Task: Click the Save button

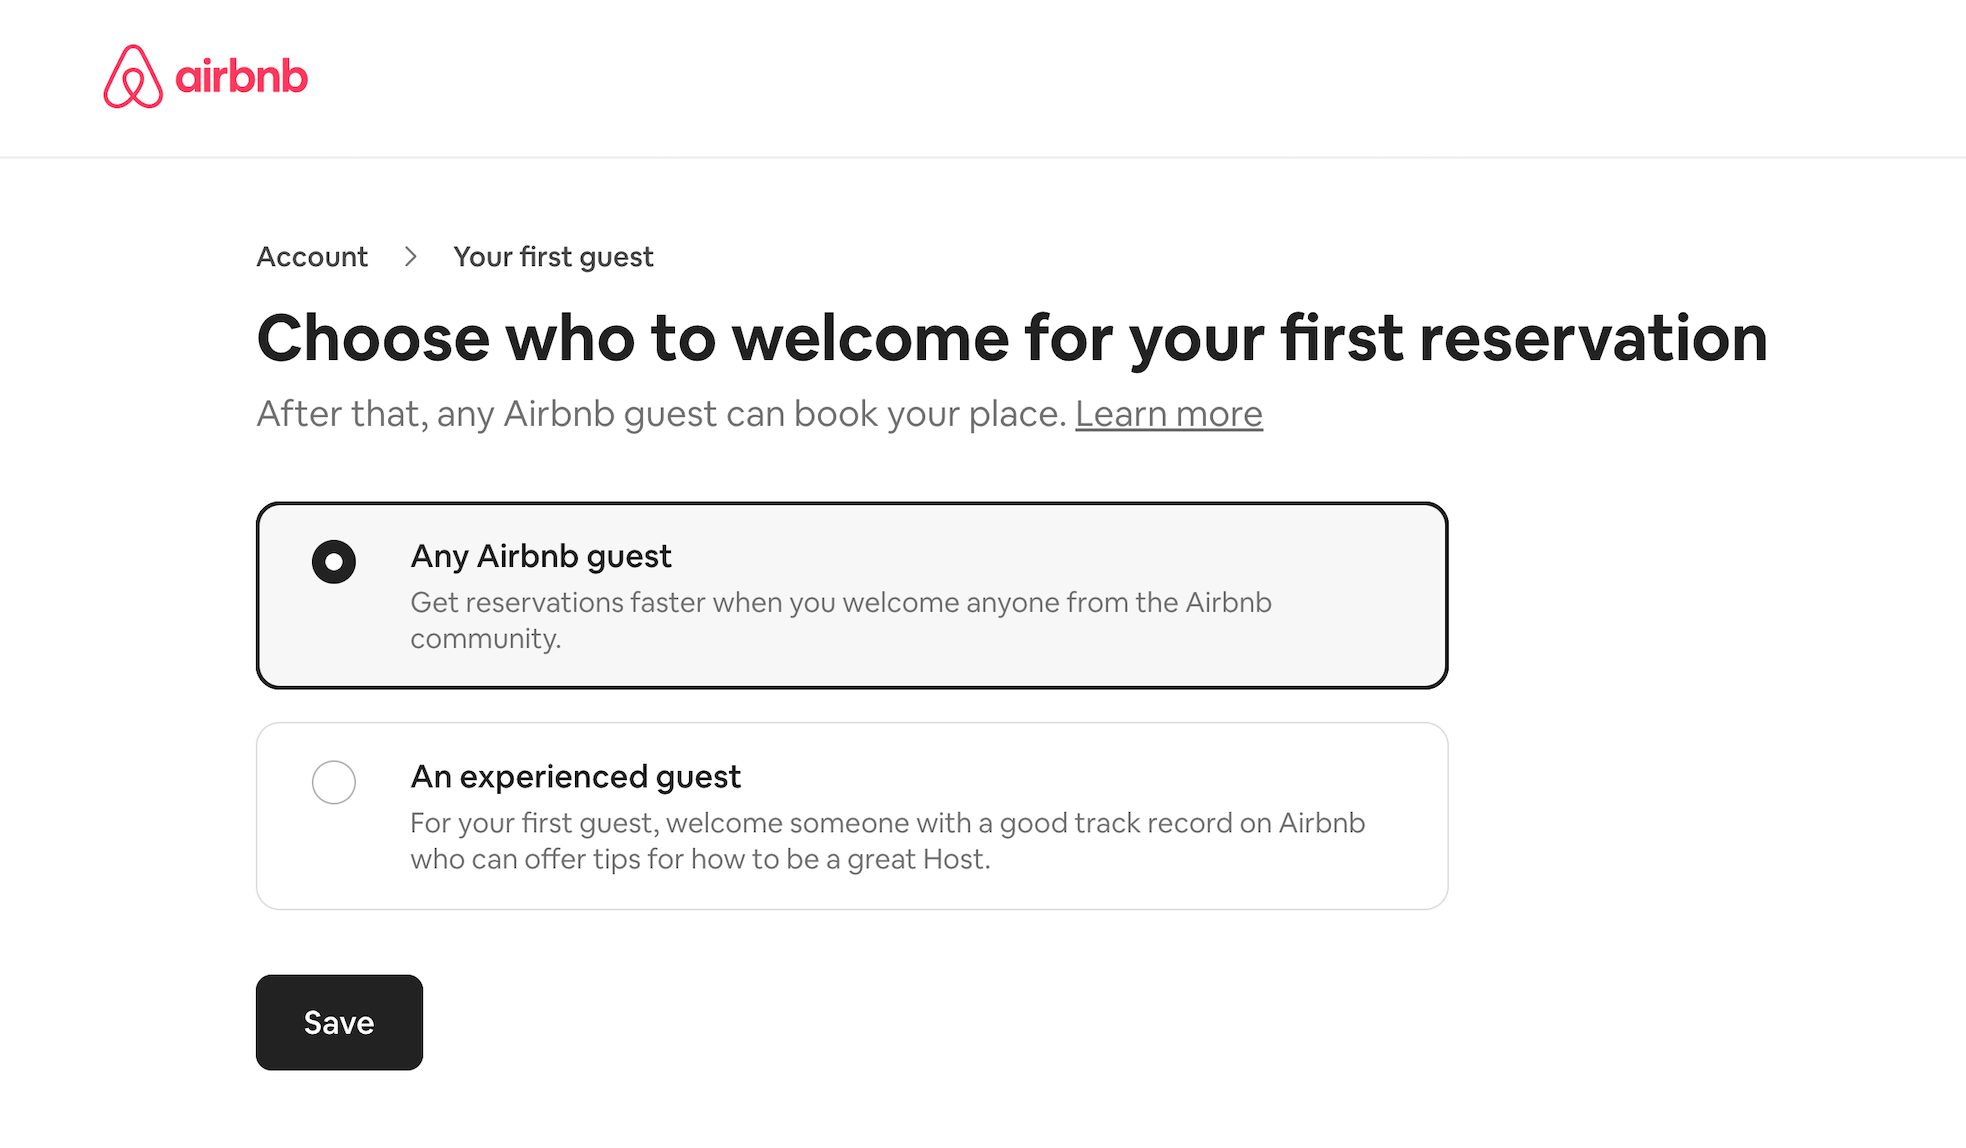Action: [339, 1022]
